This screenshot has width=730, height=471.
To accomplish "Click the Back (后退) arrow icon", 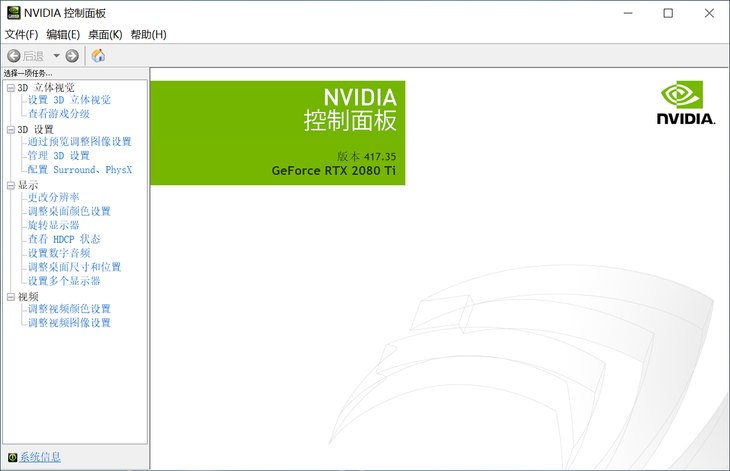I will coord(14,56).
